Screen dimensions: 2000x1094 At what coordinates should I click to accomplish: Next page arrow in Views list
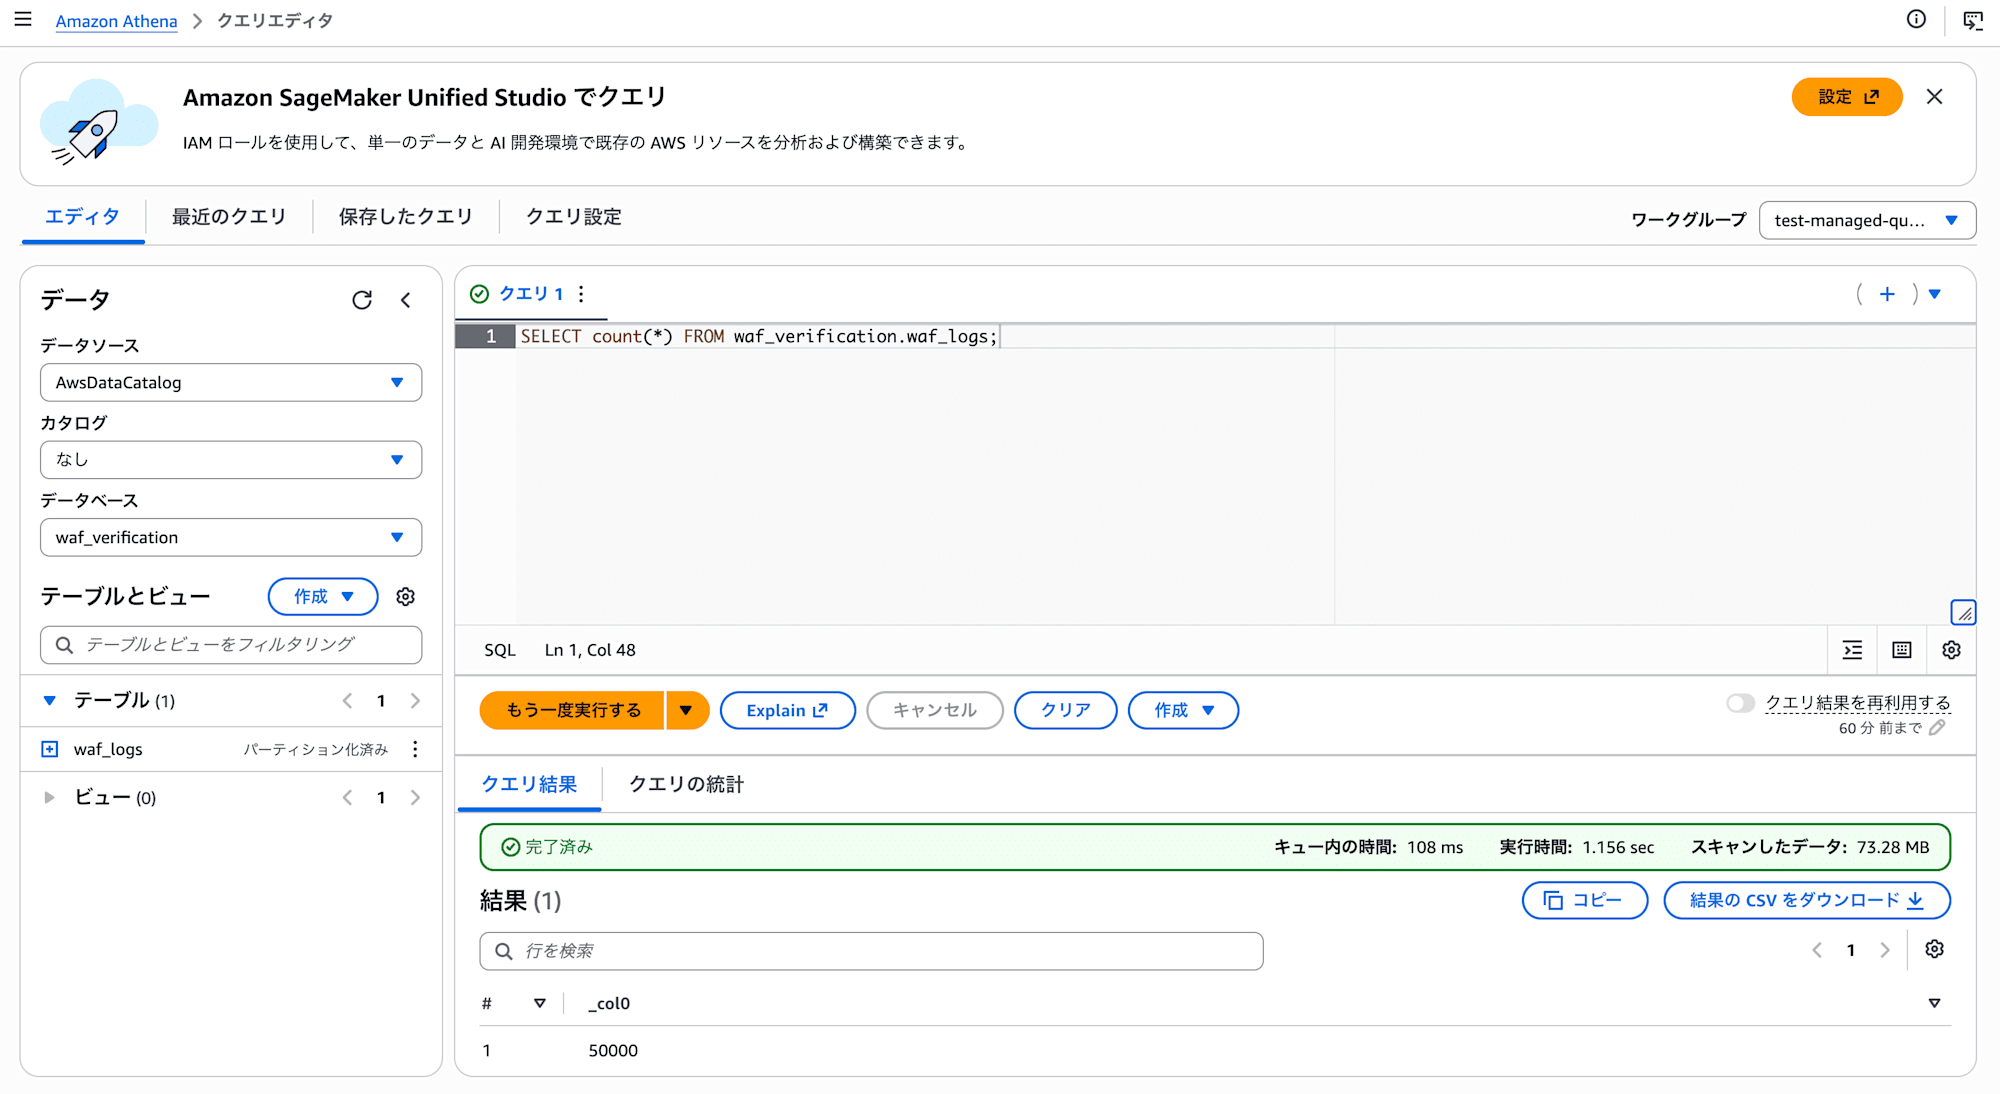tap(415, 798)
